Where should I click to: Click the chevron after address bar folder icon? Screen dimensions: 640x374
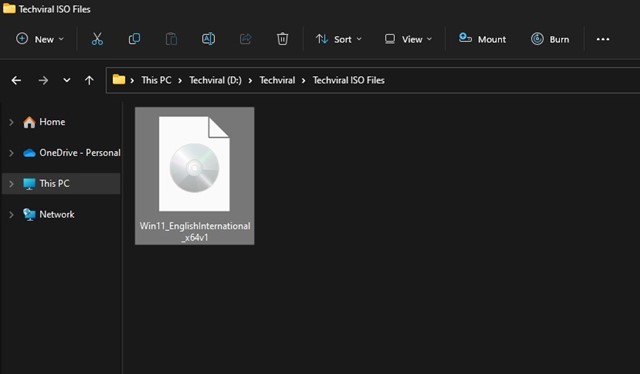132,80
